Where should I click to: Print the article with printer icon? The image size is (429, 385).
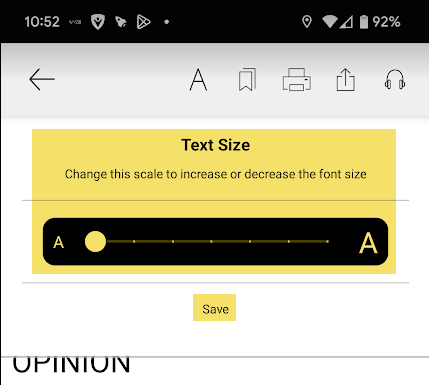297,79
